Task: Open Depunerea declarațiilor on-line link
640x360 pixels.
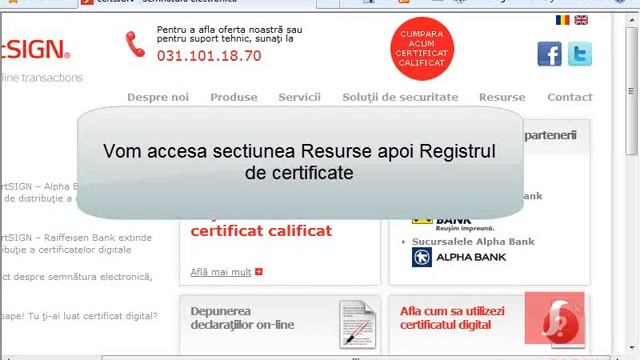Action: coord(242,318)
